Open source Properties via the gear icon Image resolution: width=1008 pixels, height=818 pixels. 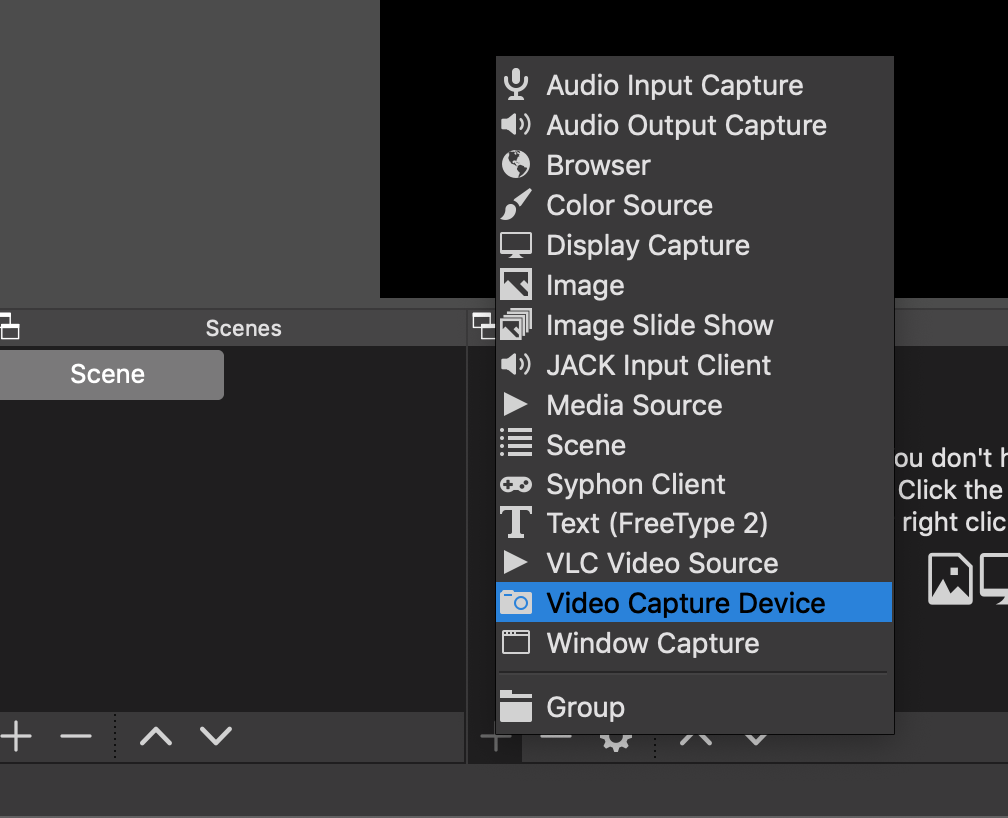[616, 737]
